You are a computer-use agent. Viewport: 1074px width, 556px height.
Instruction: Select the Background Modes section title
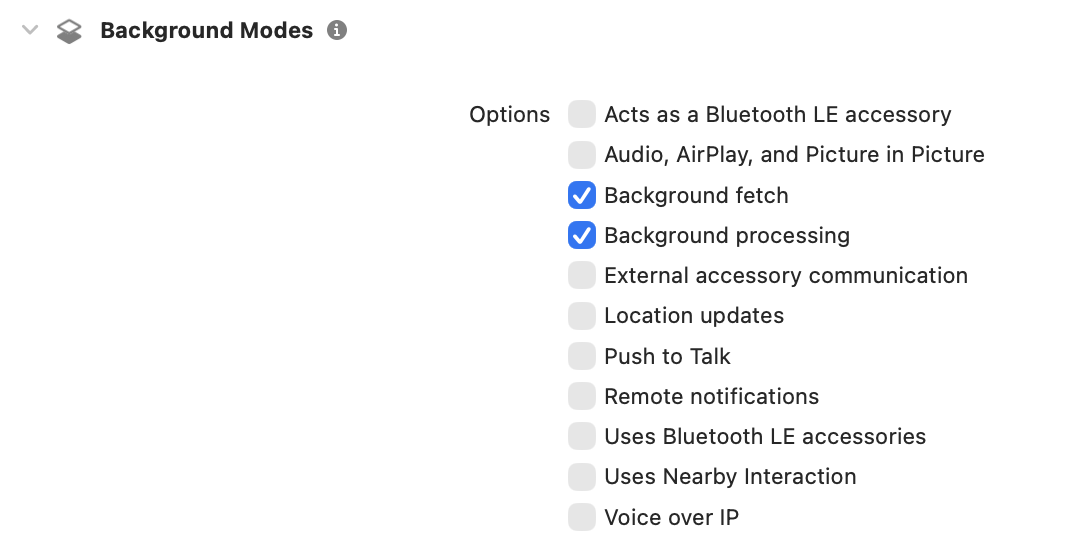point(206,31)
